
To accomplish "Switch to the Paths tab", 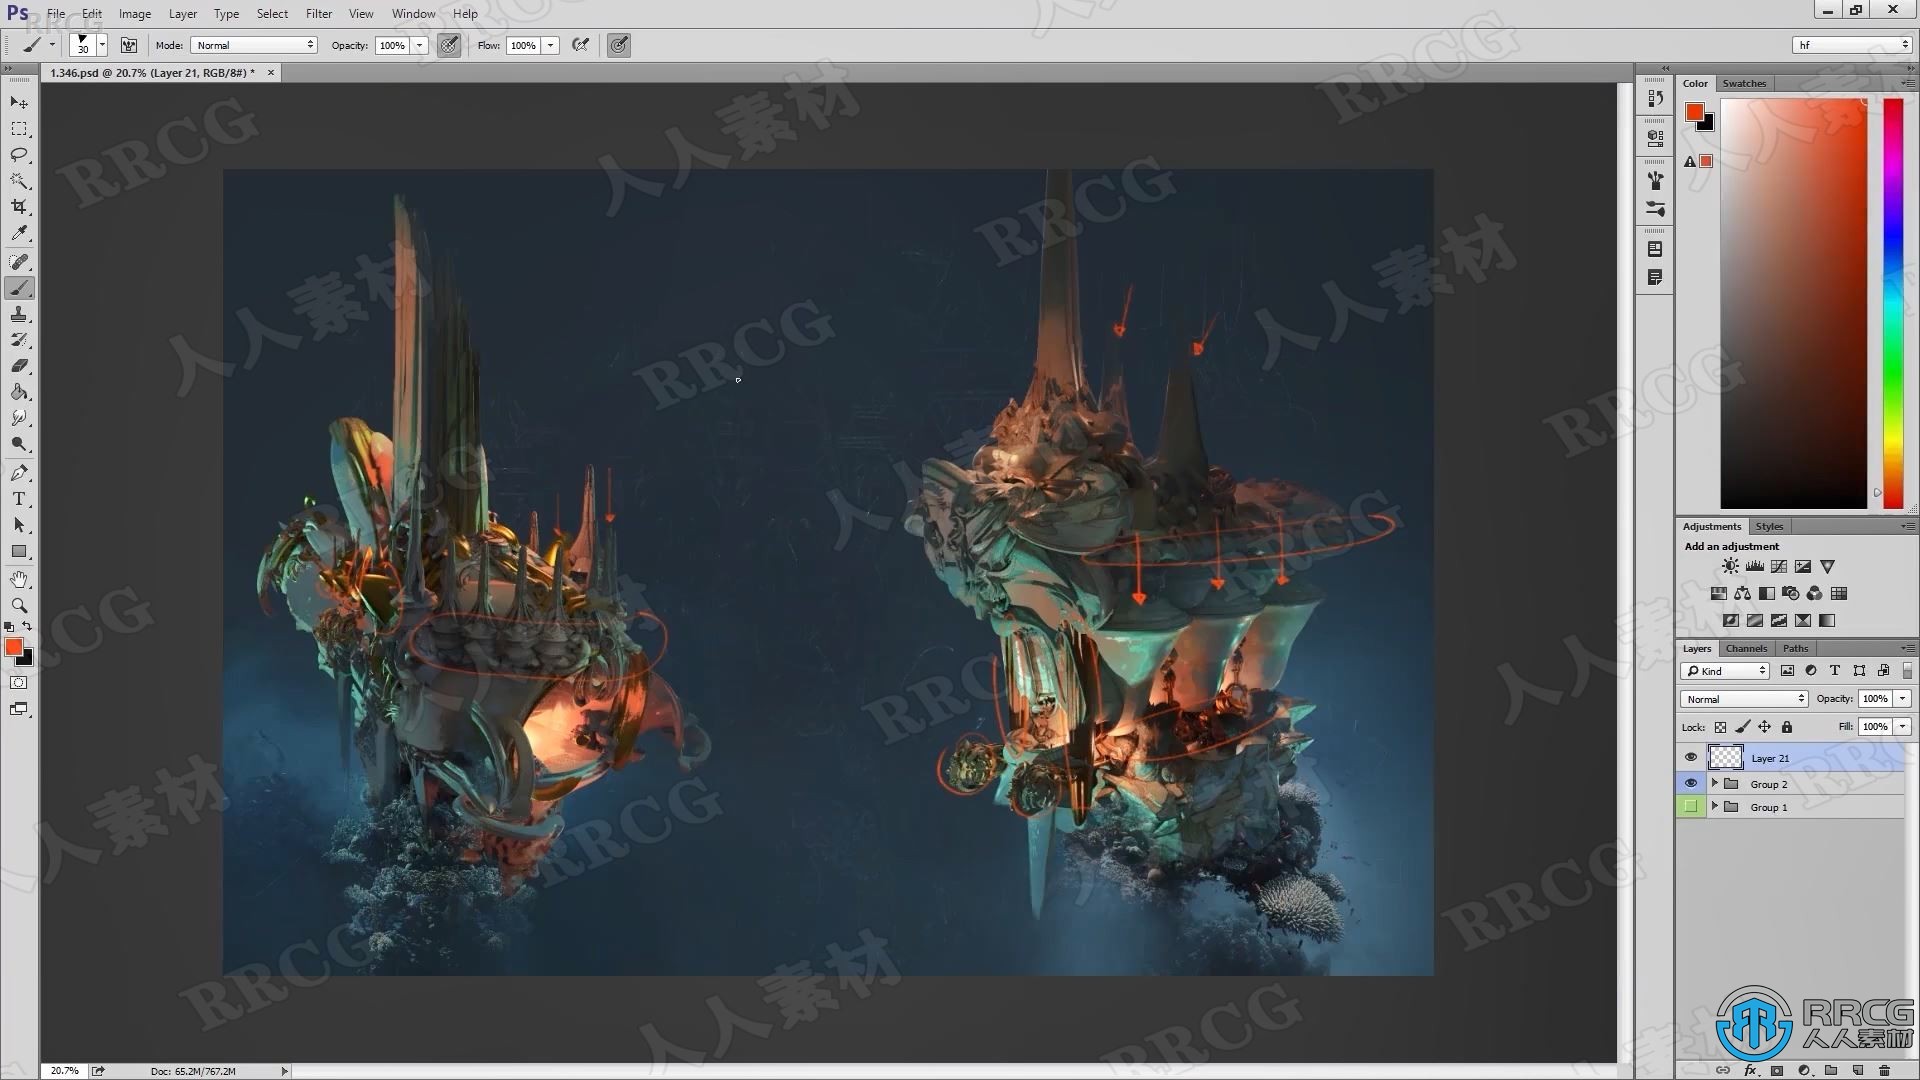I will click(1795, 648).
